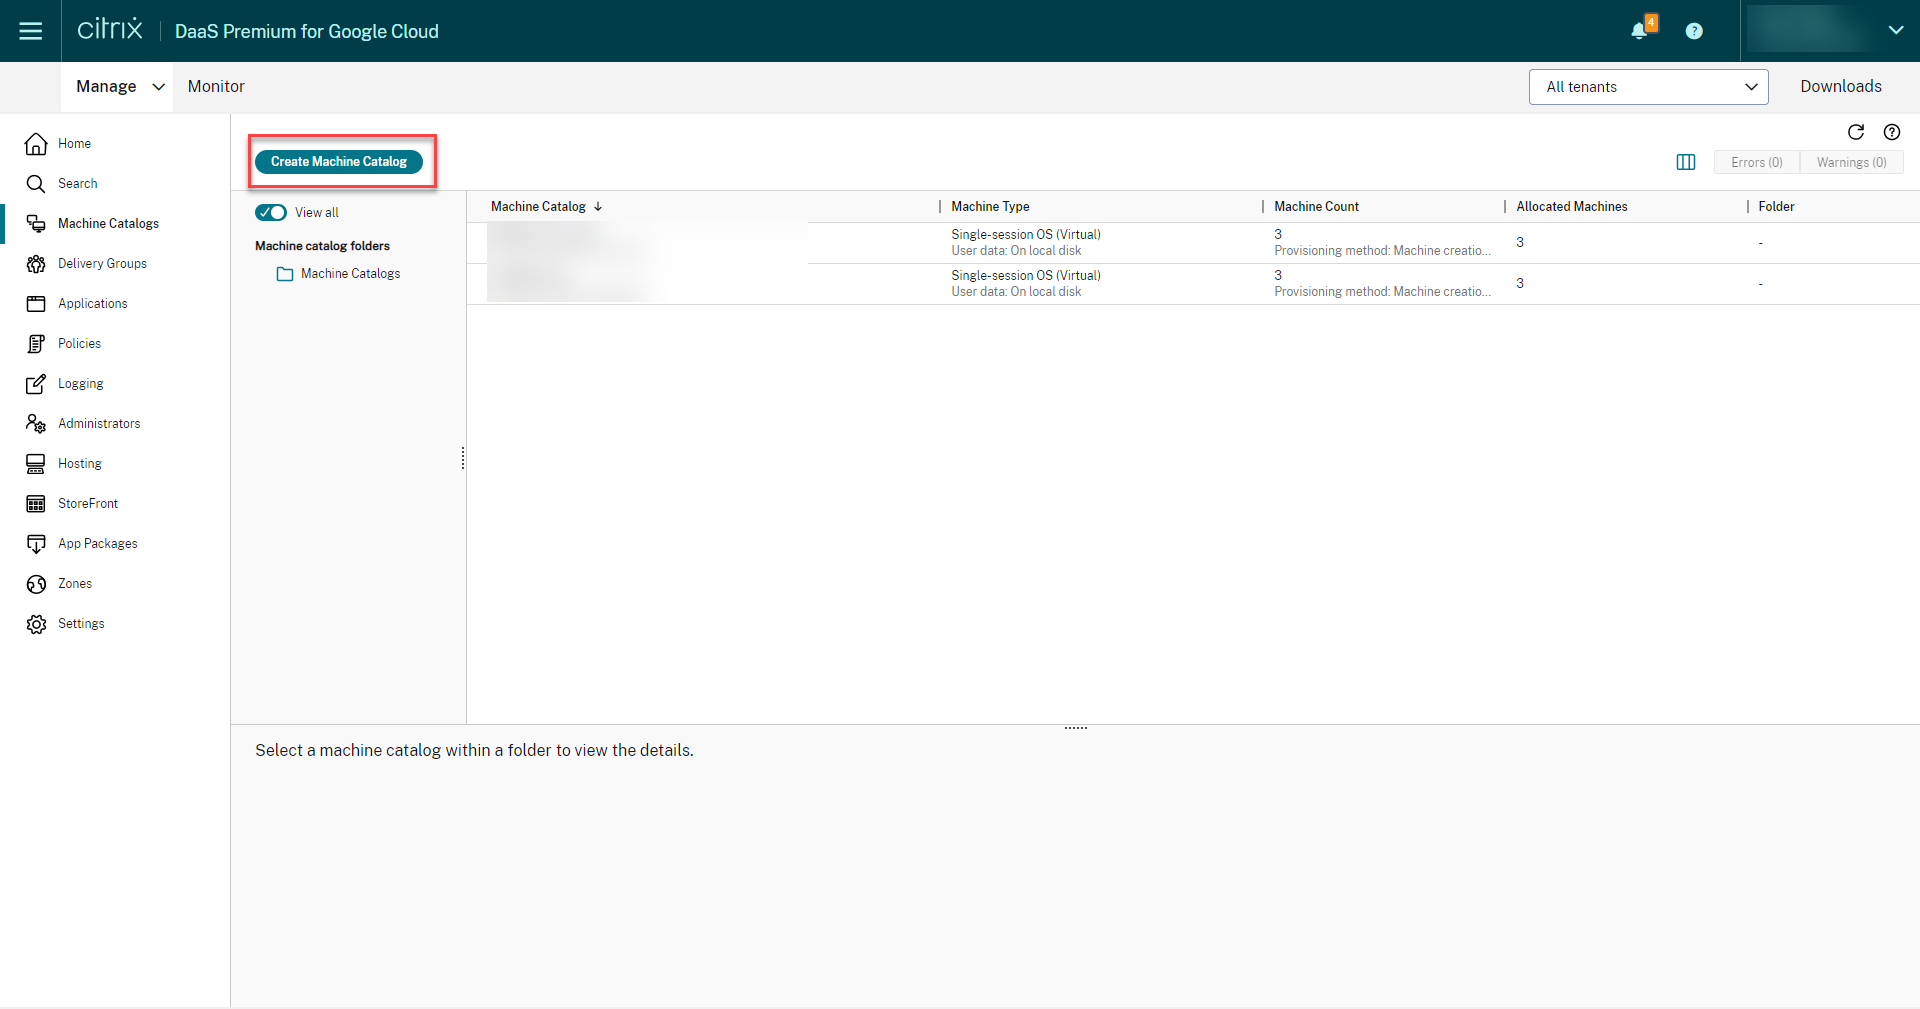Click the Search magnifier icon in sidebar
1920x1009 pixels.
tap(36, 184)
